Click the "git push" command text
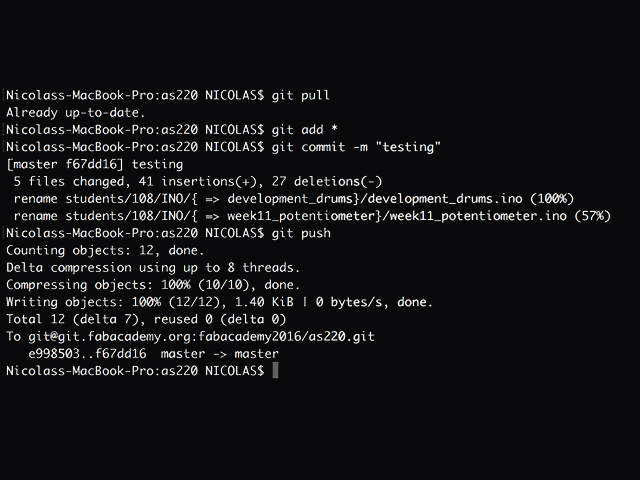The height and width of the screenshot is (480, 640). pos(299,233)
